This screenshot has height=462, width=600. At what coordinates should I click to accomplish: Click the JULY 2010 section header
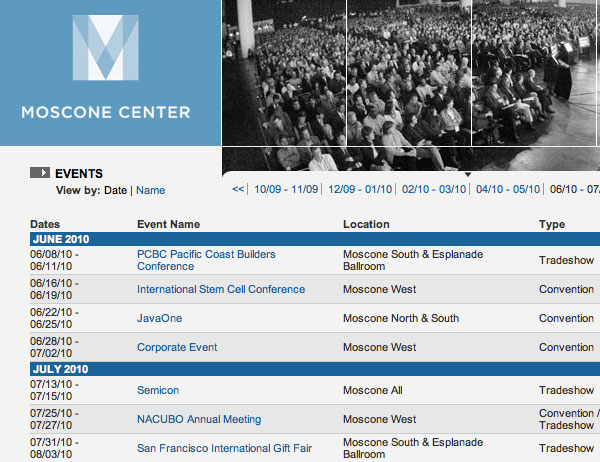click(x=60, y=369)
